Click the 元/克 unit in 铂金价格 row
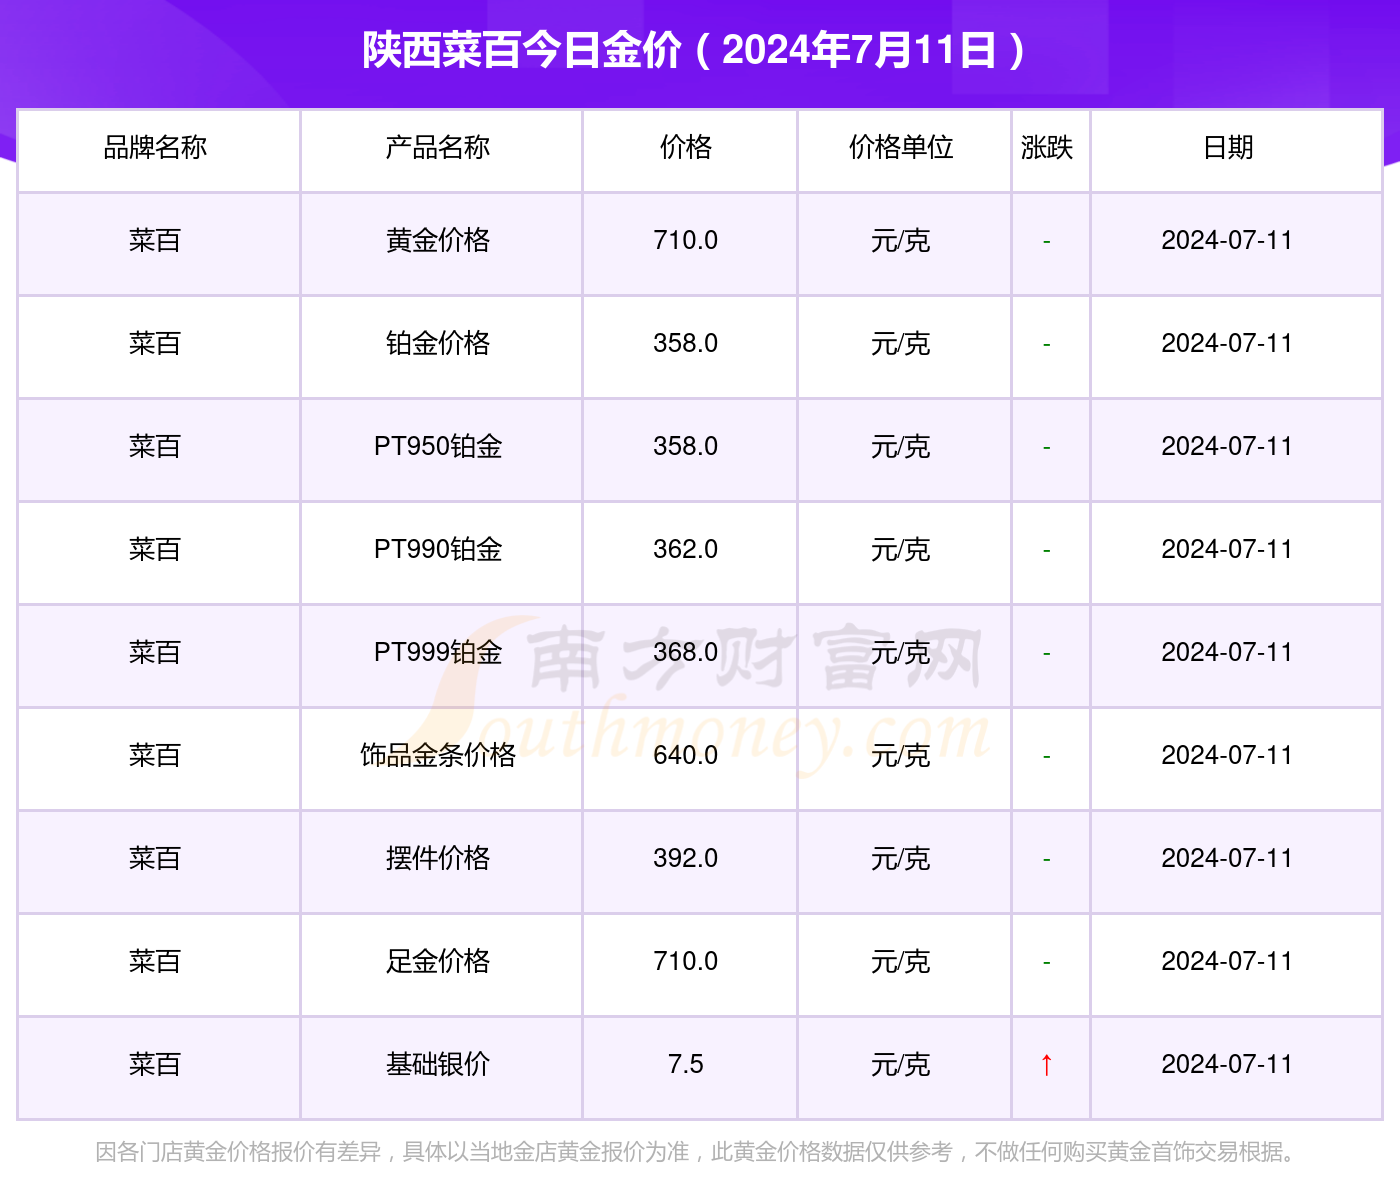The height and width of the screenshot is (1195, 1400). (x=901, y=344)
